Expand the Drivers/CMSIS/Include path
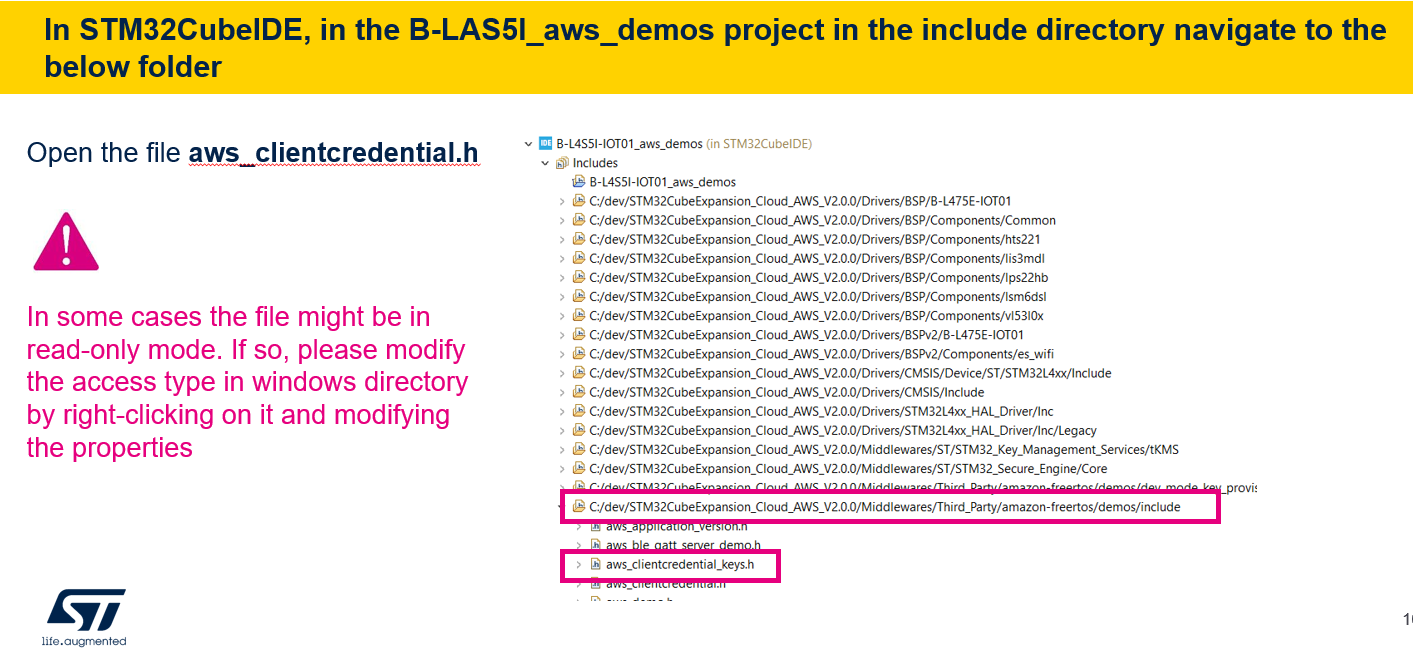 [561, 392]
